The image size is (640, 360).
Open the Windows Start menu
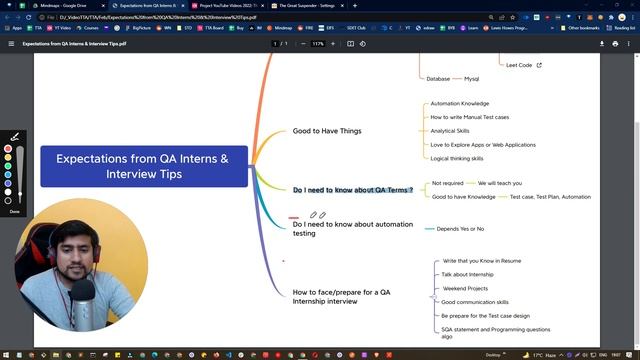(x=7, y=355)
